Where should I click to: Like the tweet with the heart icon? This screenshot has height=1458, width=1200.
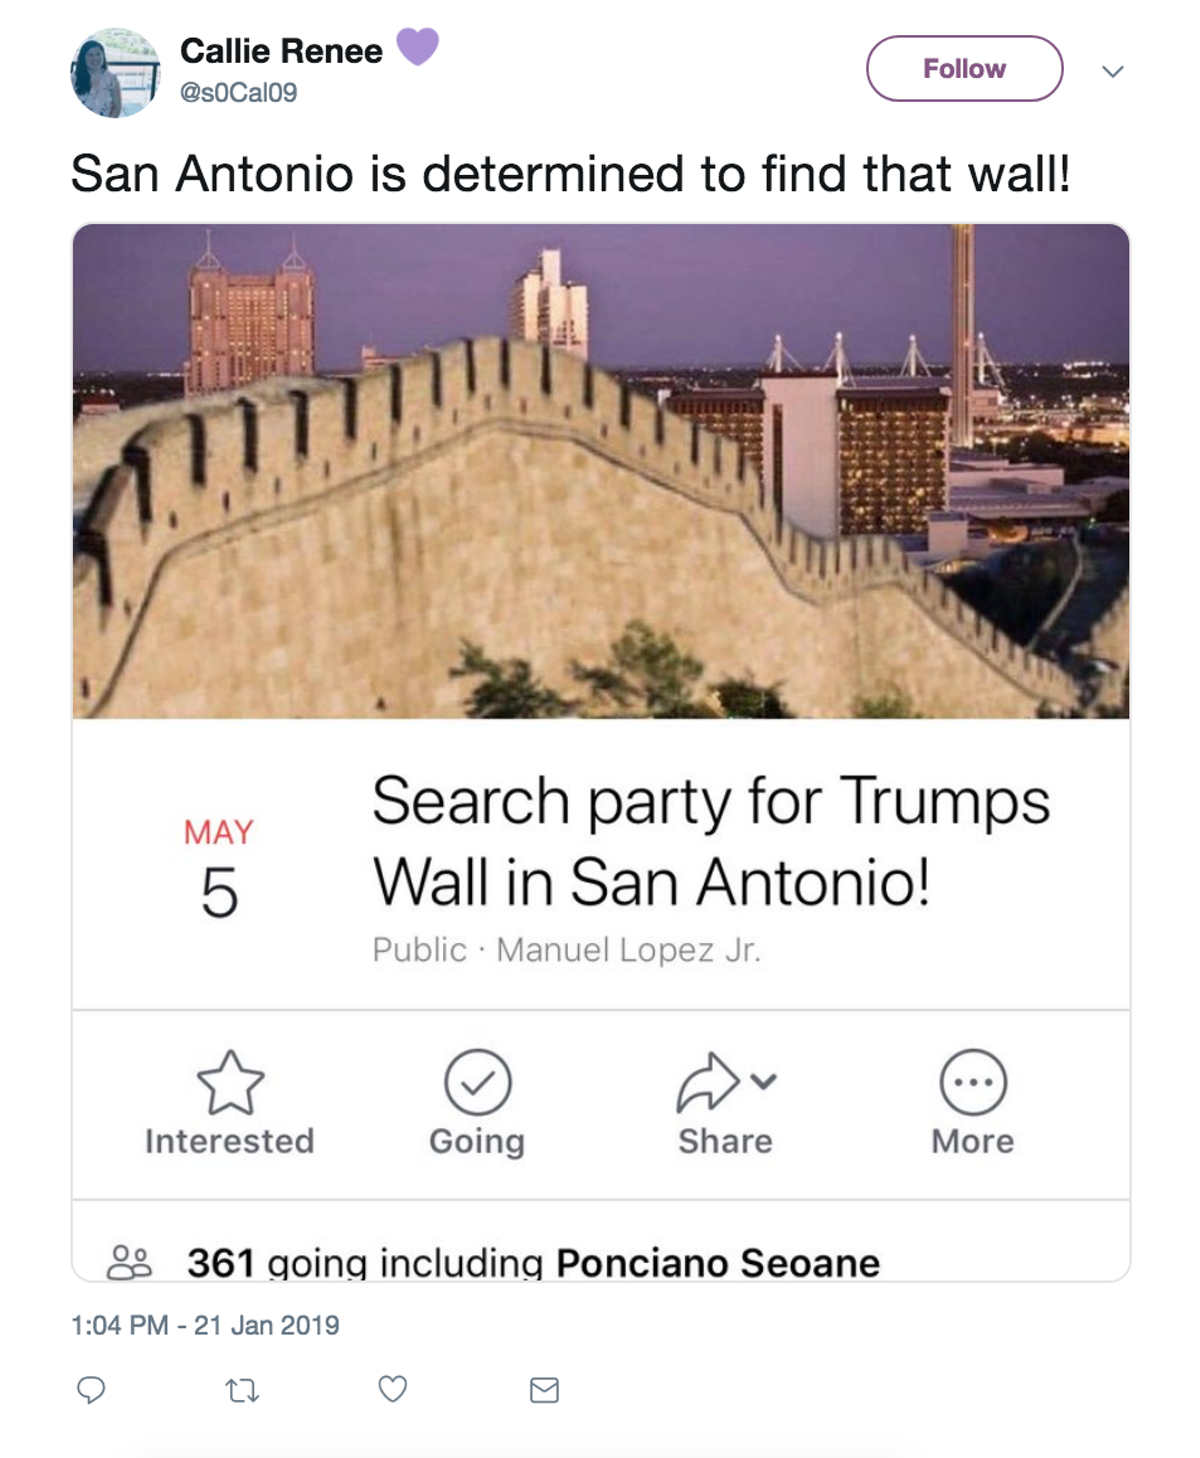[393, 1389]
